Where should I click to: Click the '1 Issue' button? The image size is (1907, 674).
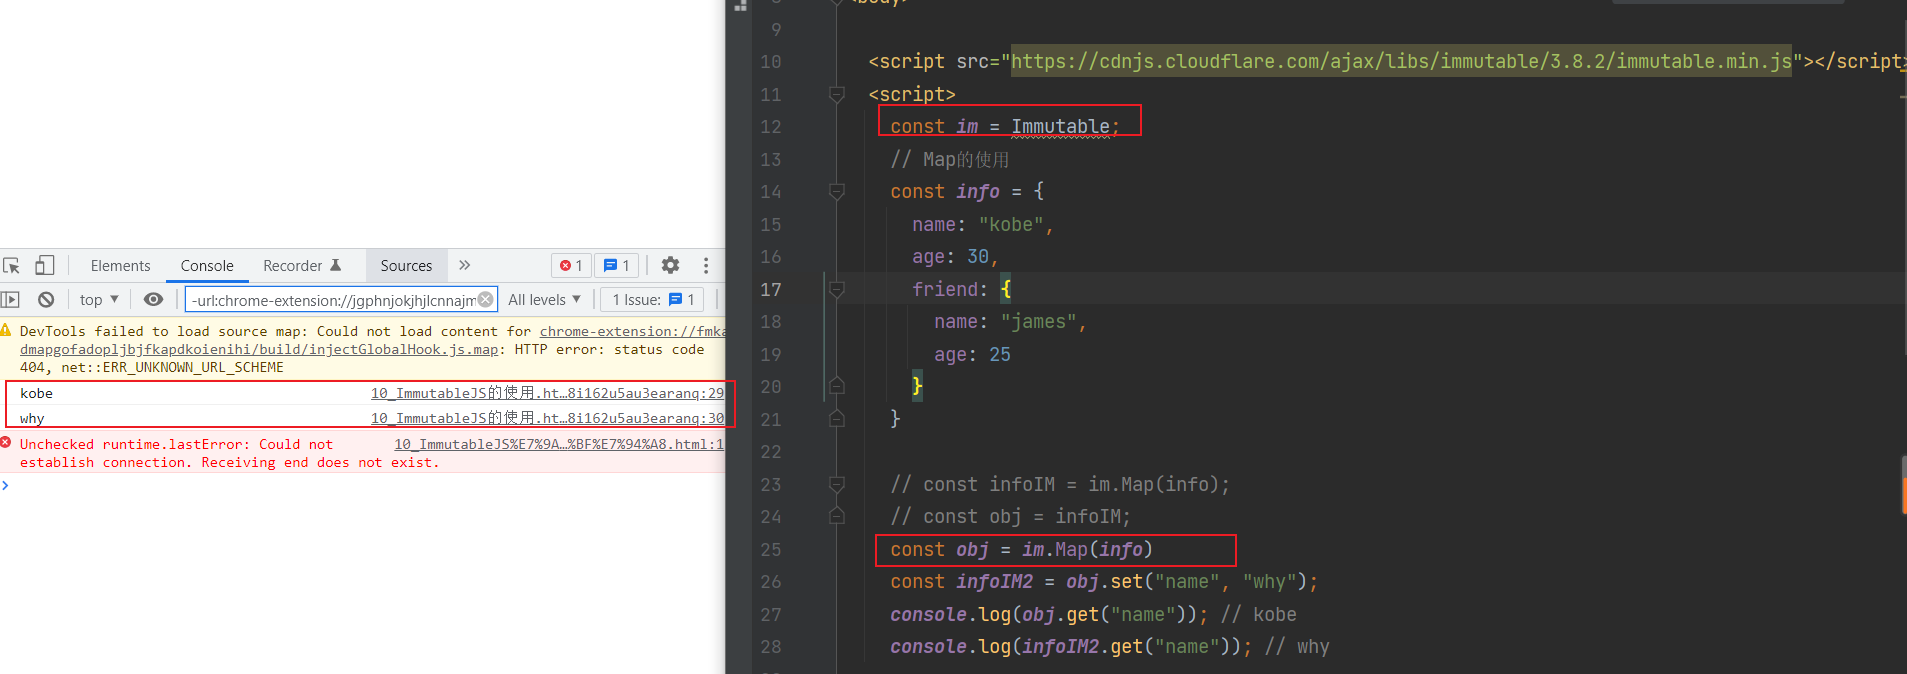652,299
